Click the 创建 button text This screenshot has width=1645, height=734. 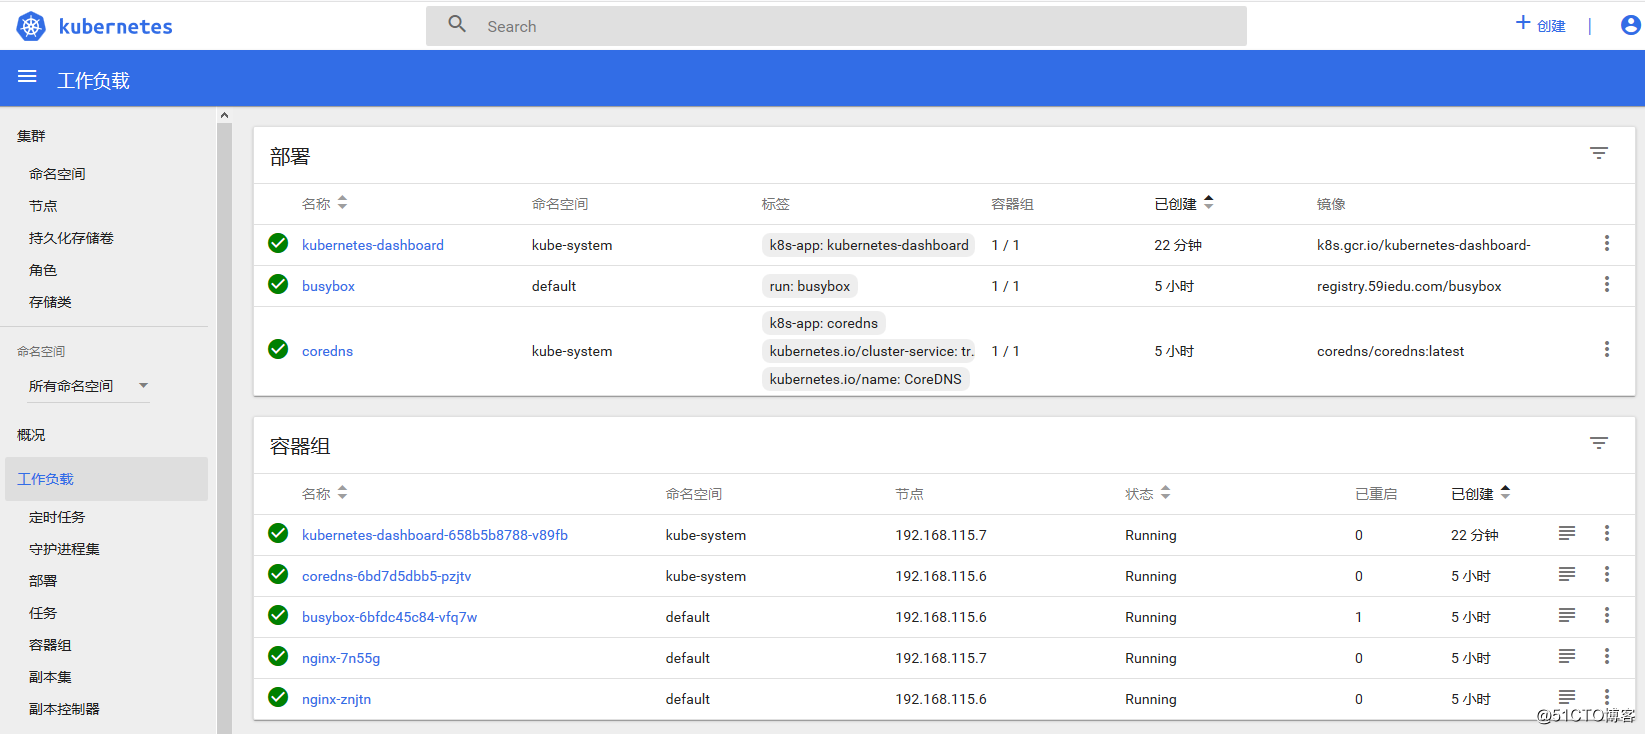coord(1551,26)
